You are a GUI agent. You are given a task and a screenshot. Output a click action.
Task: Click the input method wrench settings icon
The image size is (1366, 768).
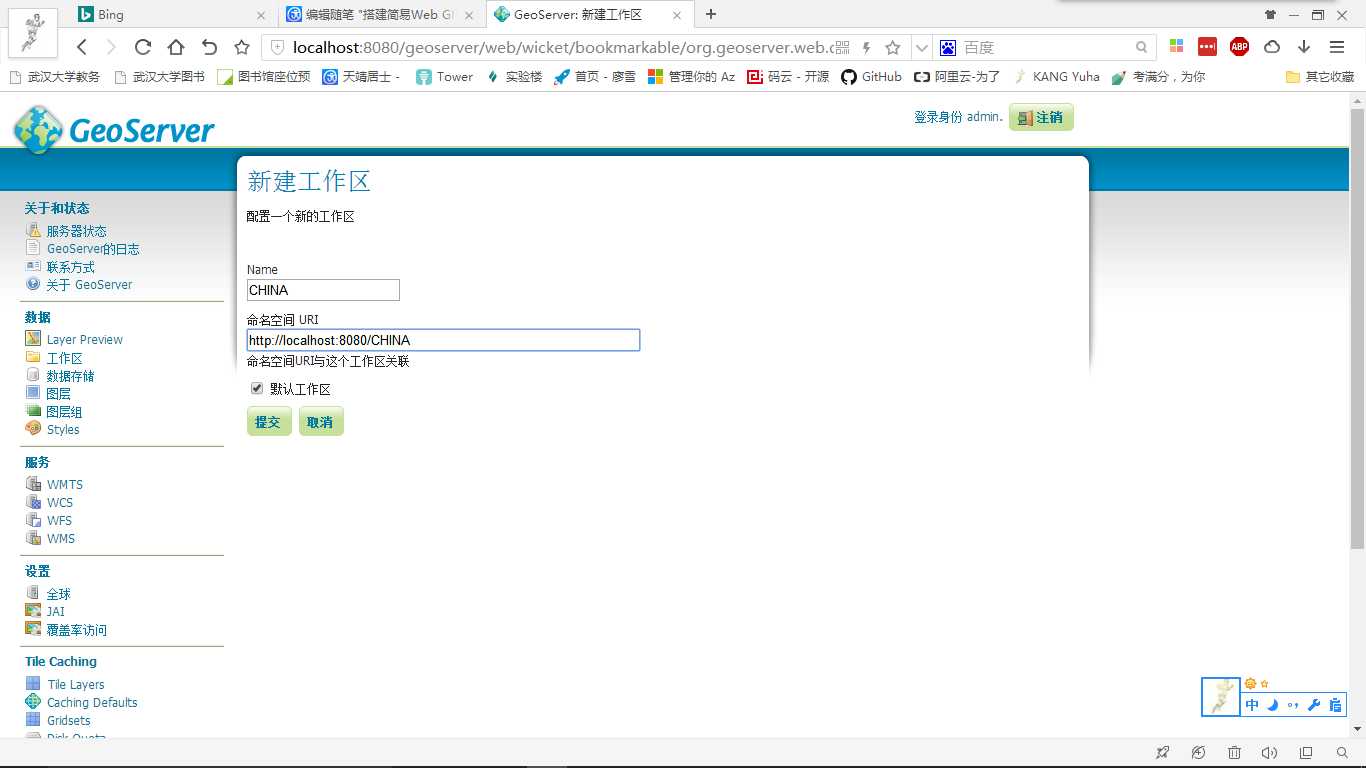coord(1314,705)
